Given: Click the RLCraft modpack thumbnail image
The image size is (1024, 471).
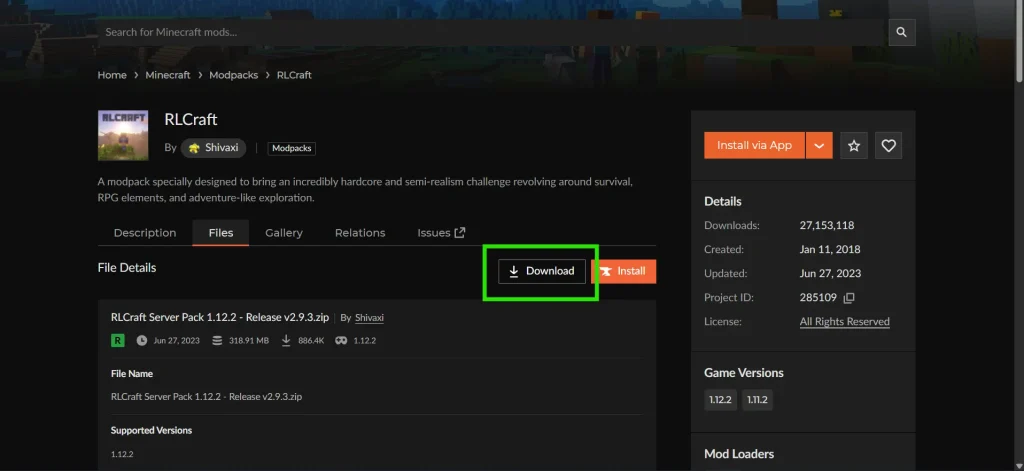Looking at the screenshot, I should 123,135.
